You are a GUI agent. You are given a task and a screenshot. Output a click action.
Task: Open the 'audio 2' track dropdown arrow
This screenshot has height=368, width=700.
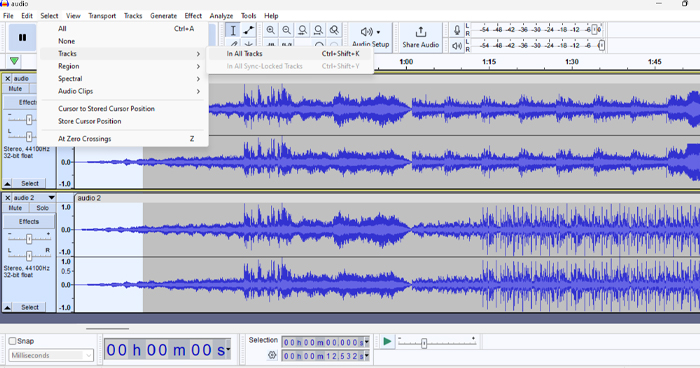coord(51,198)
